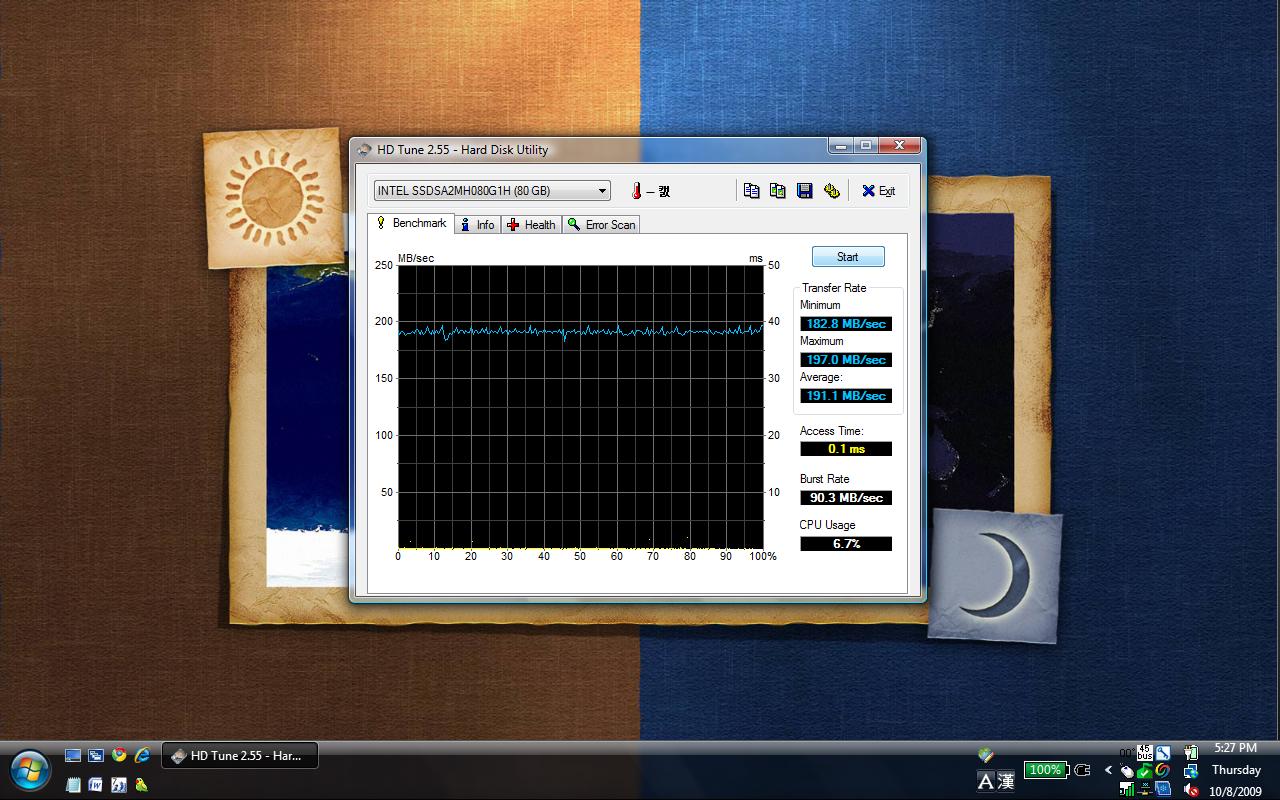Image resolution: width=1280 pixels, height=800 pixels.
Task: Switch to the Error Scan tab
Action: tap(600, 225)
